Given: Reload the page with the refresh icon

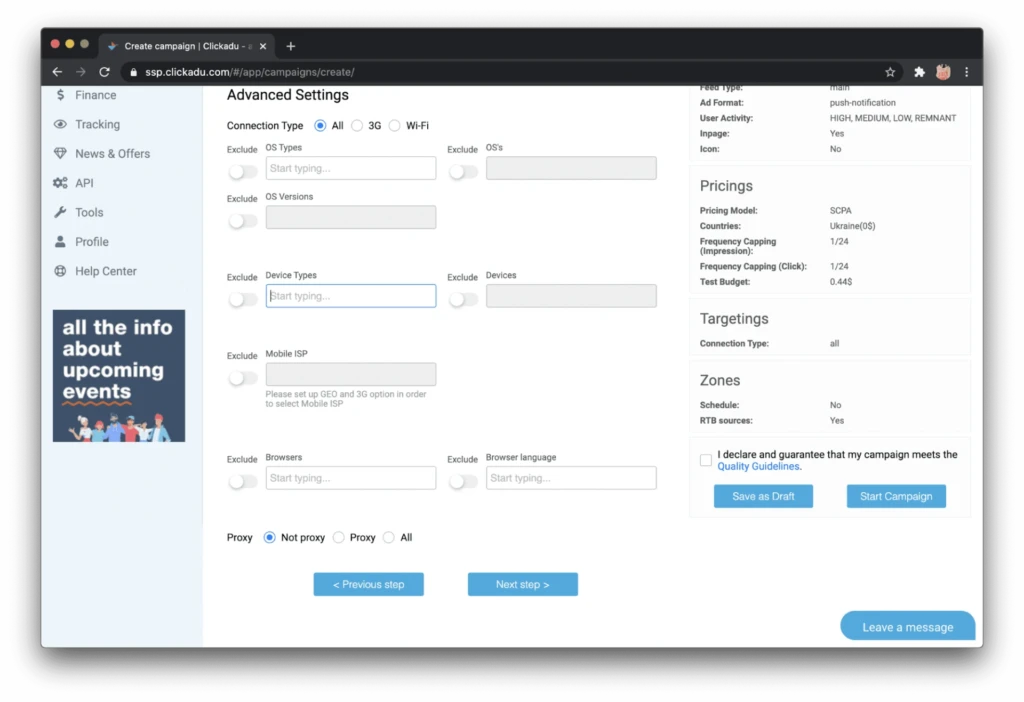Looking at the screenshot, I should [x=104, y=72].
